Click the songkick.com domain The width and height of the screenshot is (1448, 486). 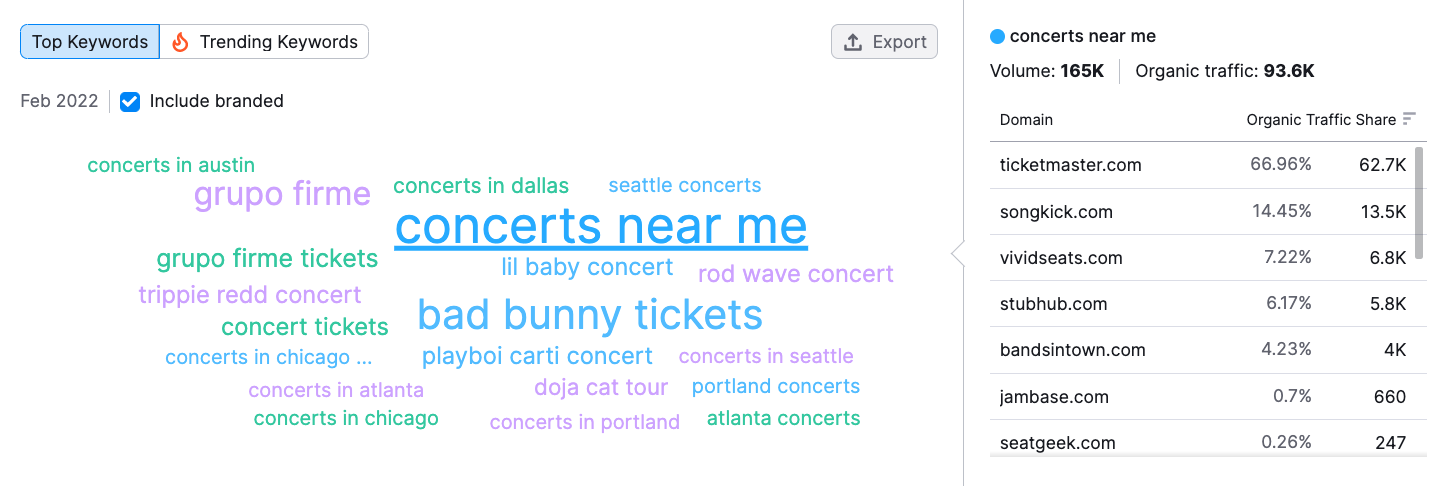pos(1056,211)
